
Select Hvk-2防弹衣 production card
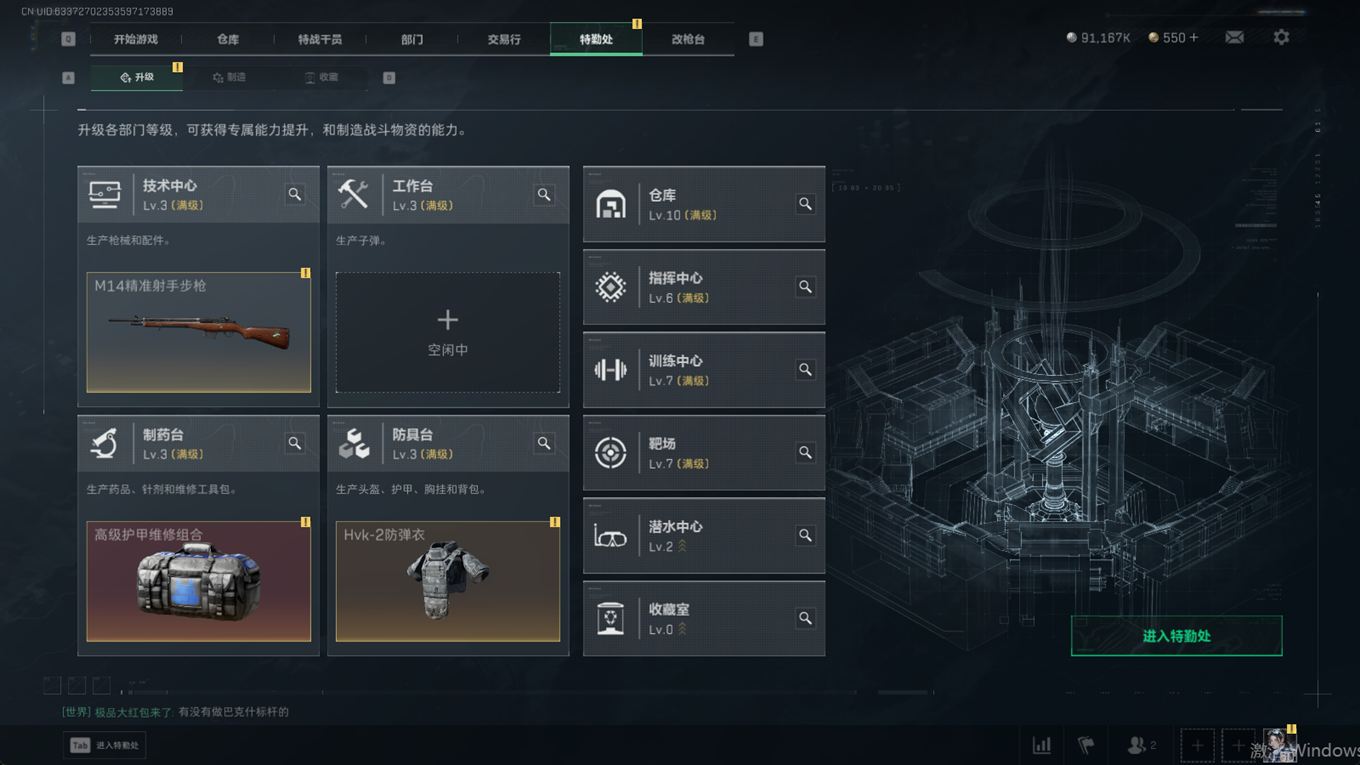(x=448, y=581)
